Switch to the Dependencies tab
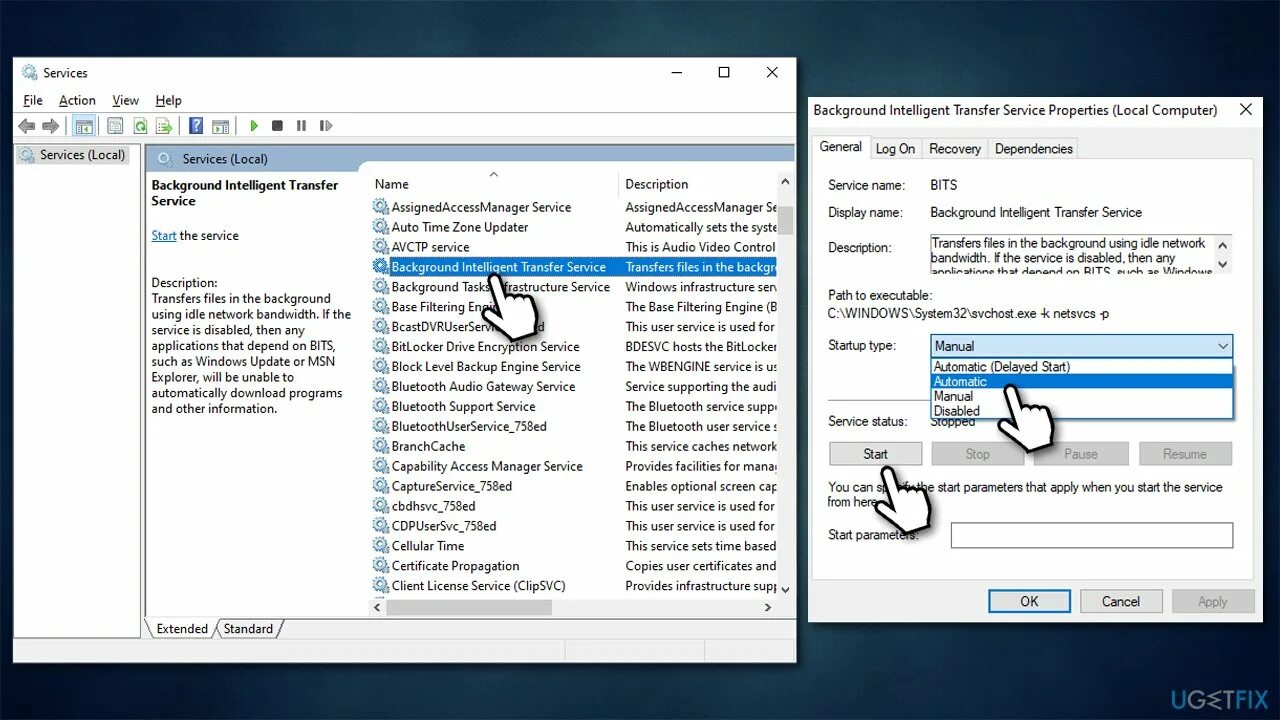 click(x=1034, y=149)
